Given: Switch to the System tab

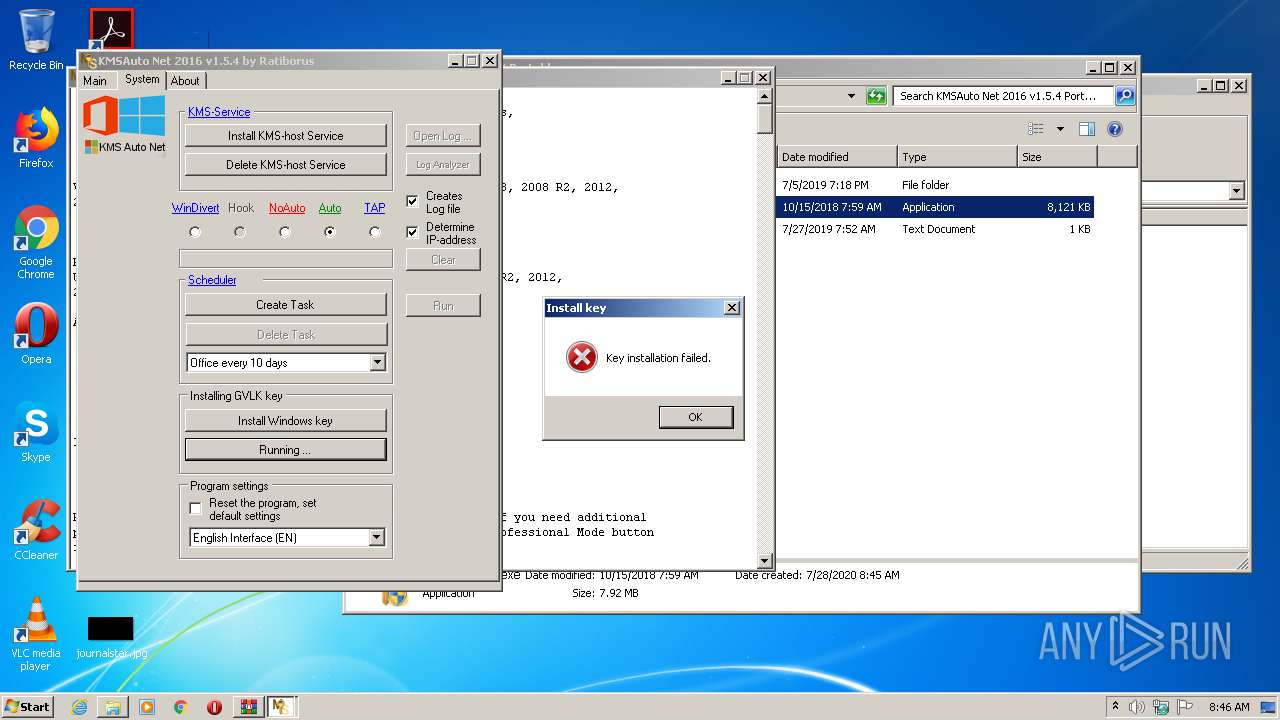Looking at the screenshot, I should [x=142, y=79].
